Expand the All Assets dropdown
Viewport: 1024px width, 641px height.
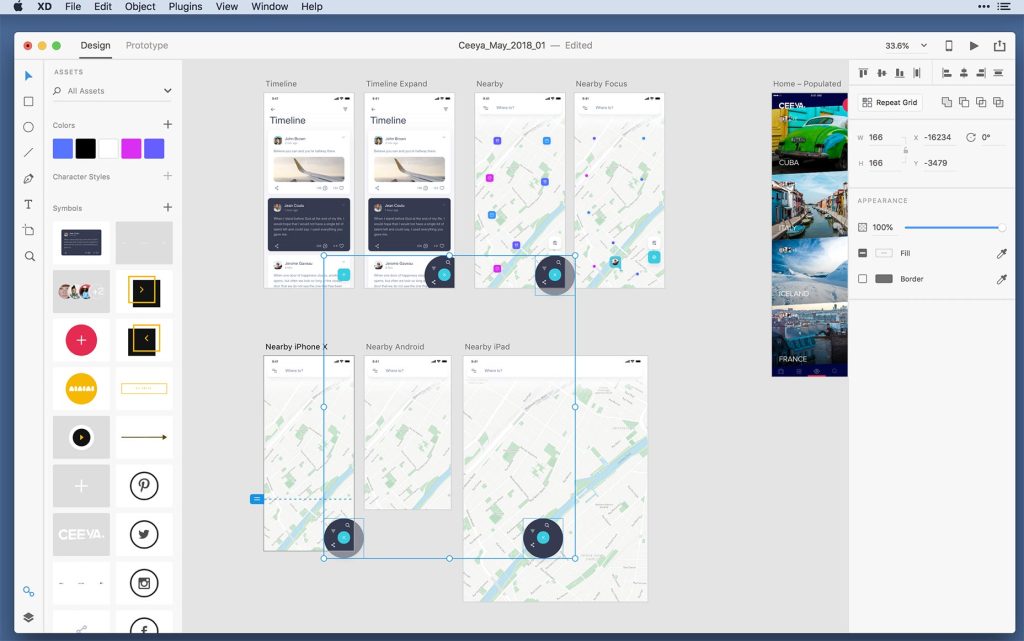[166, 90]
